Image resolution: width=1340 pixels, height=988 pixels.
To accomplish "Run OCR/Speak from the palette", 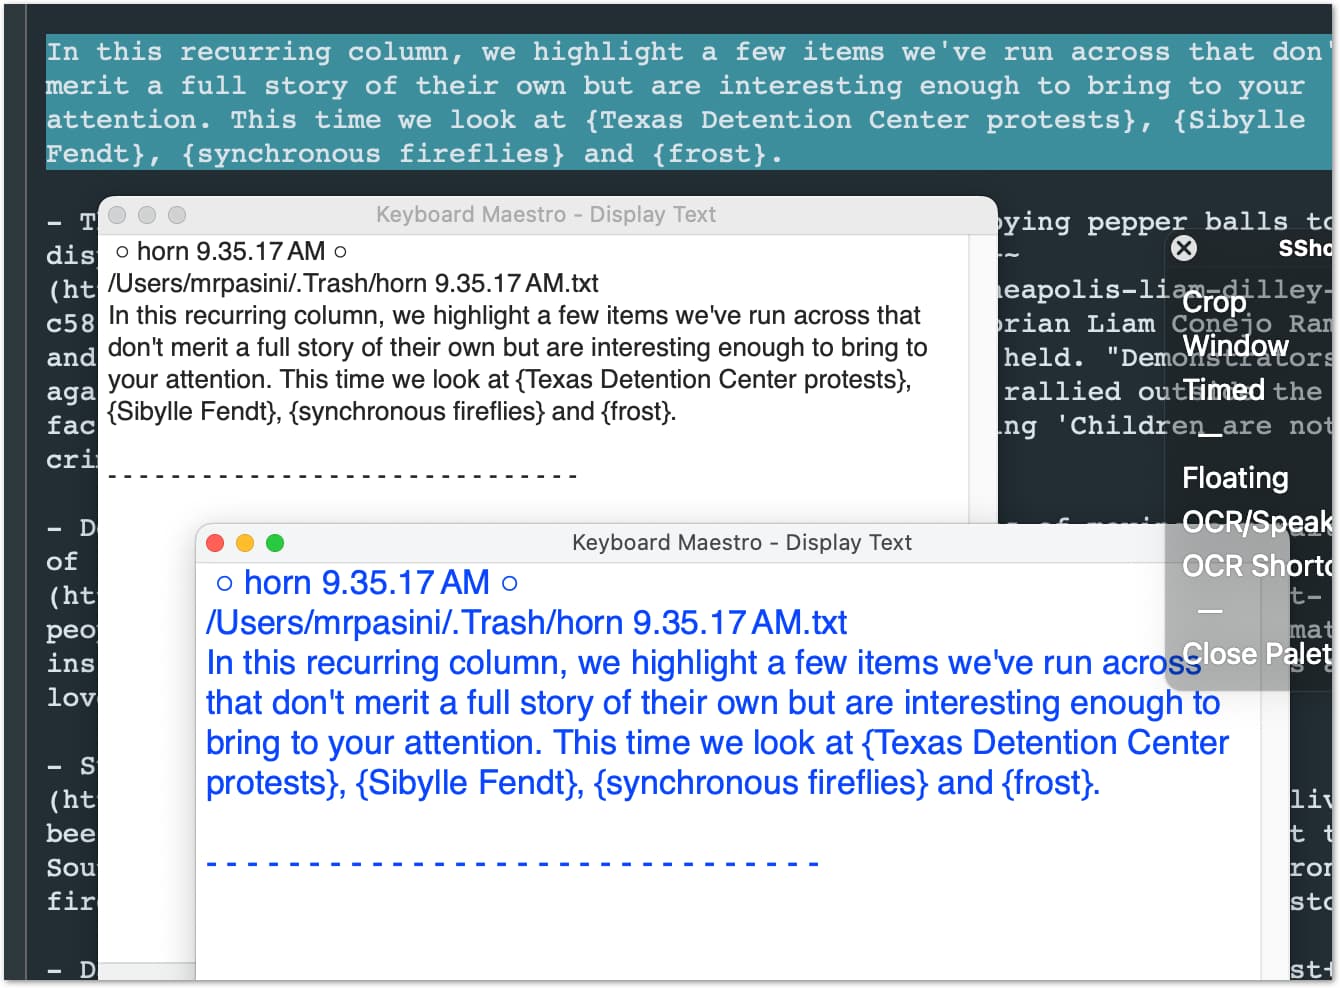I will coord(1256,522).
